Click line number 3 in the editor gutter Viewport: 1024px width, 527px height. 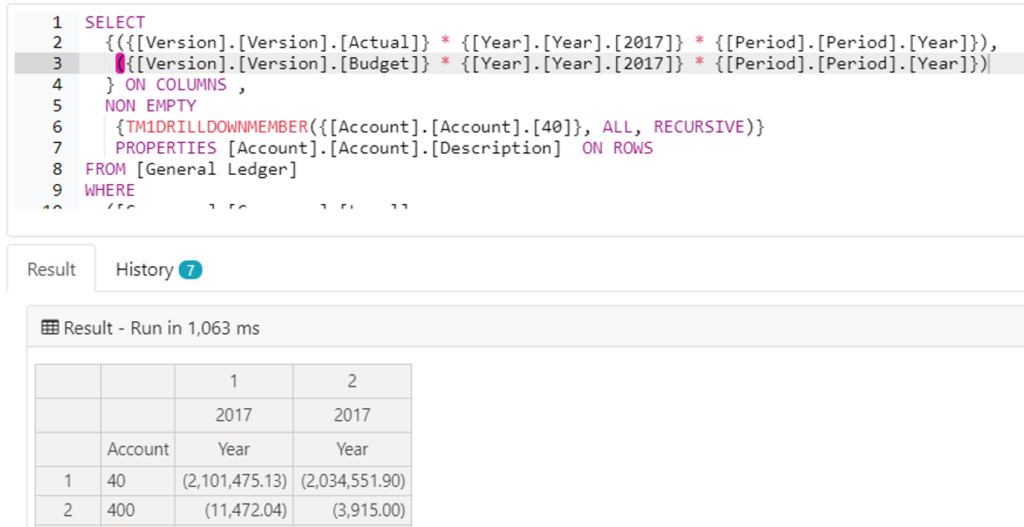(57, 64)
